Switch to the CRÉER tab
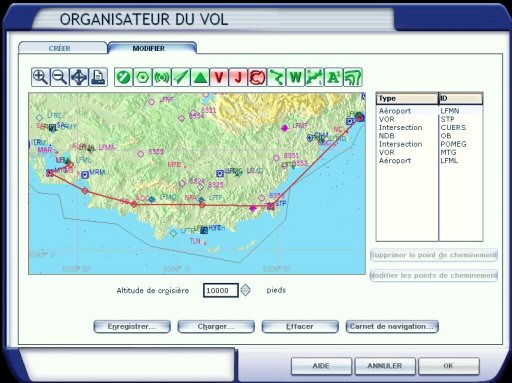Viewport: 512px width, 383px height. pyautogui.click(x=63, y=48)
